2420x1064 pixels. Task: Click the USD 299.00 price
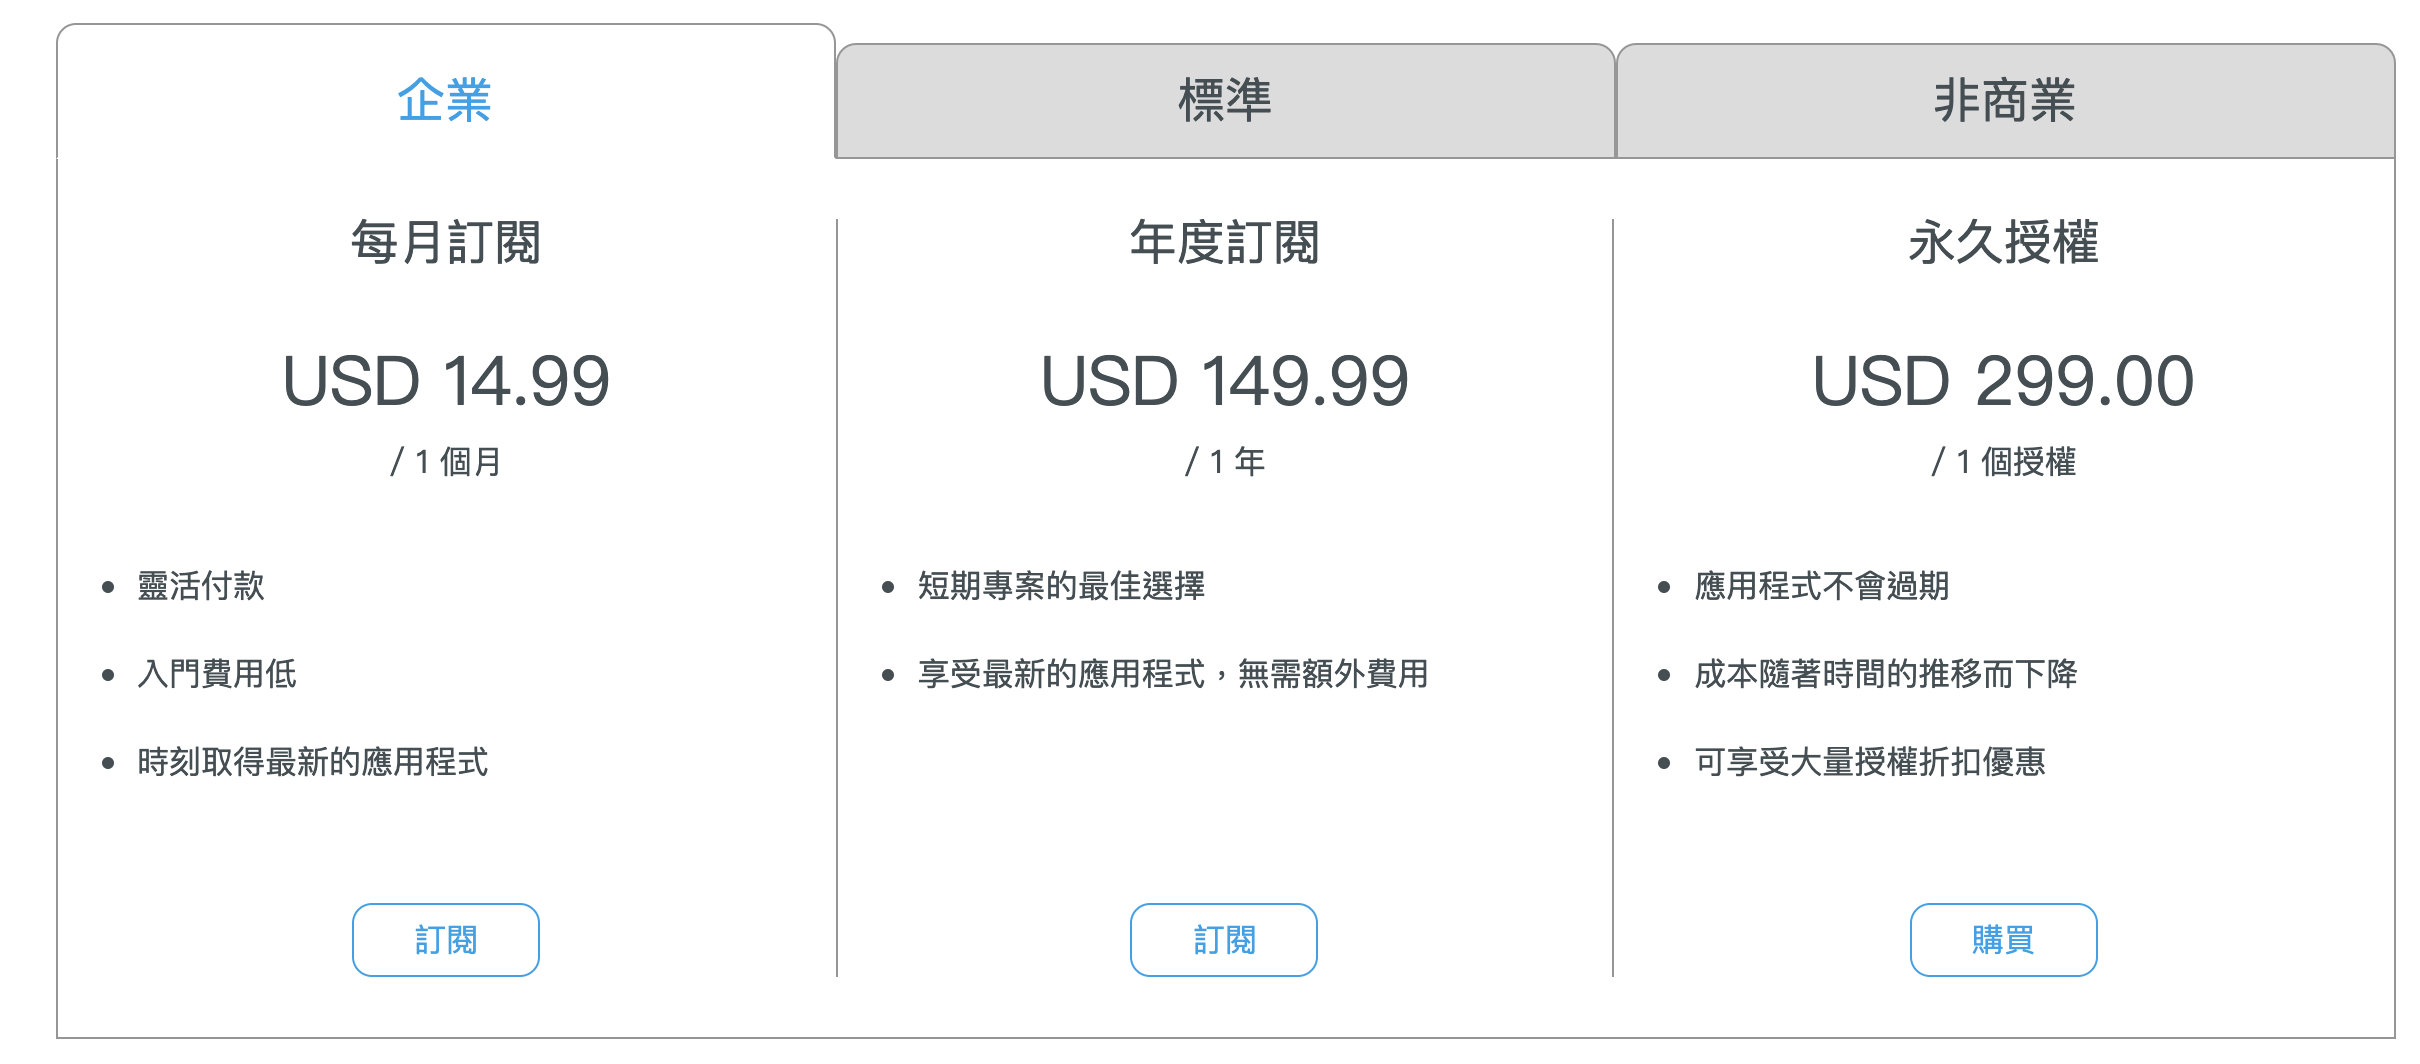point(2004,381)
